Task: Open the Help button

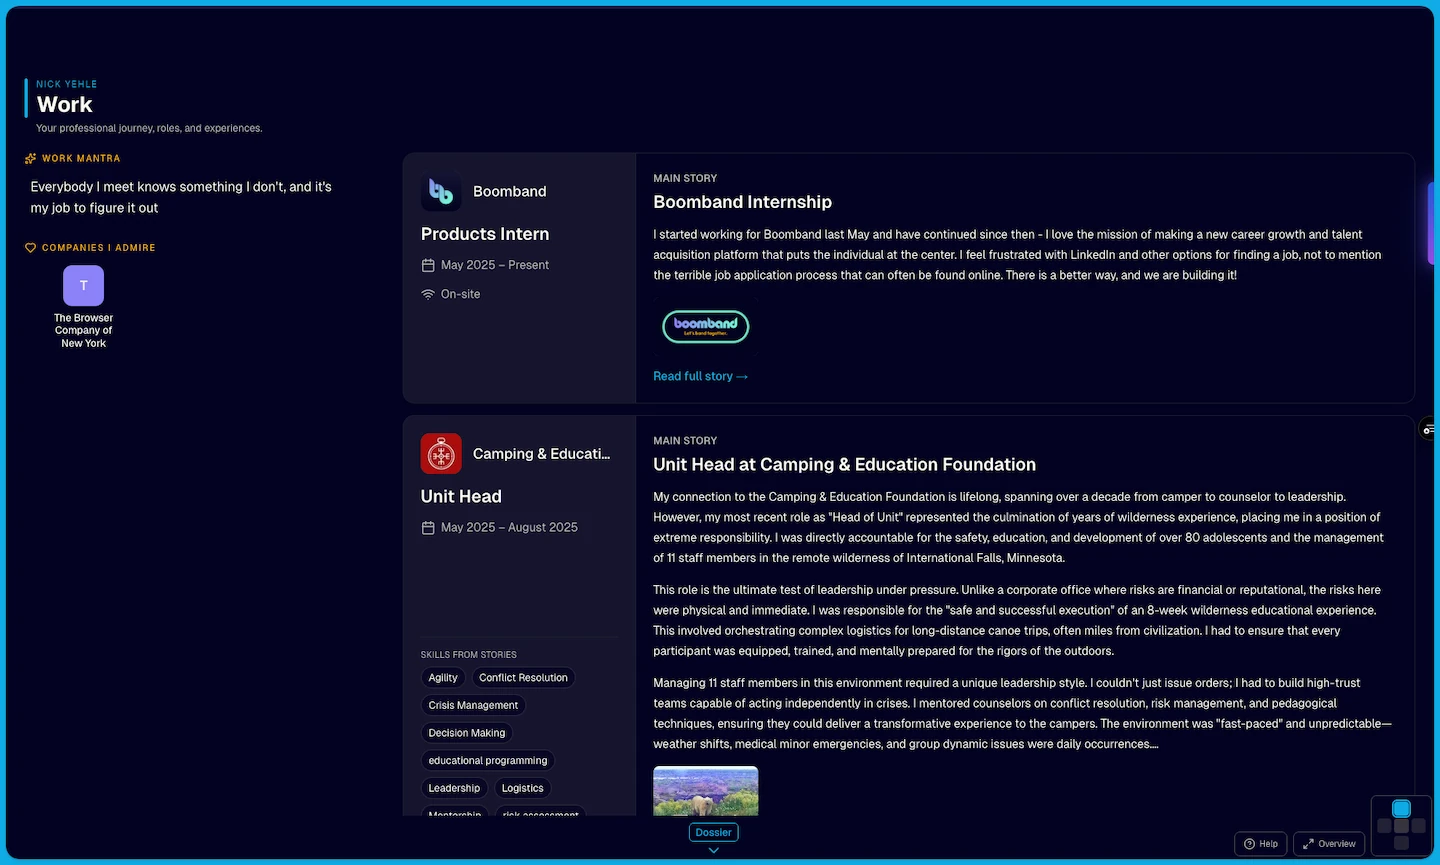Action: 1260,844
